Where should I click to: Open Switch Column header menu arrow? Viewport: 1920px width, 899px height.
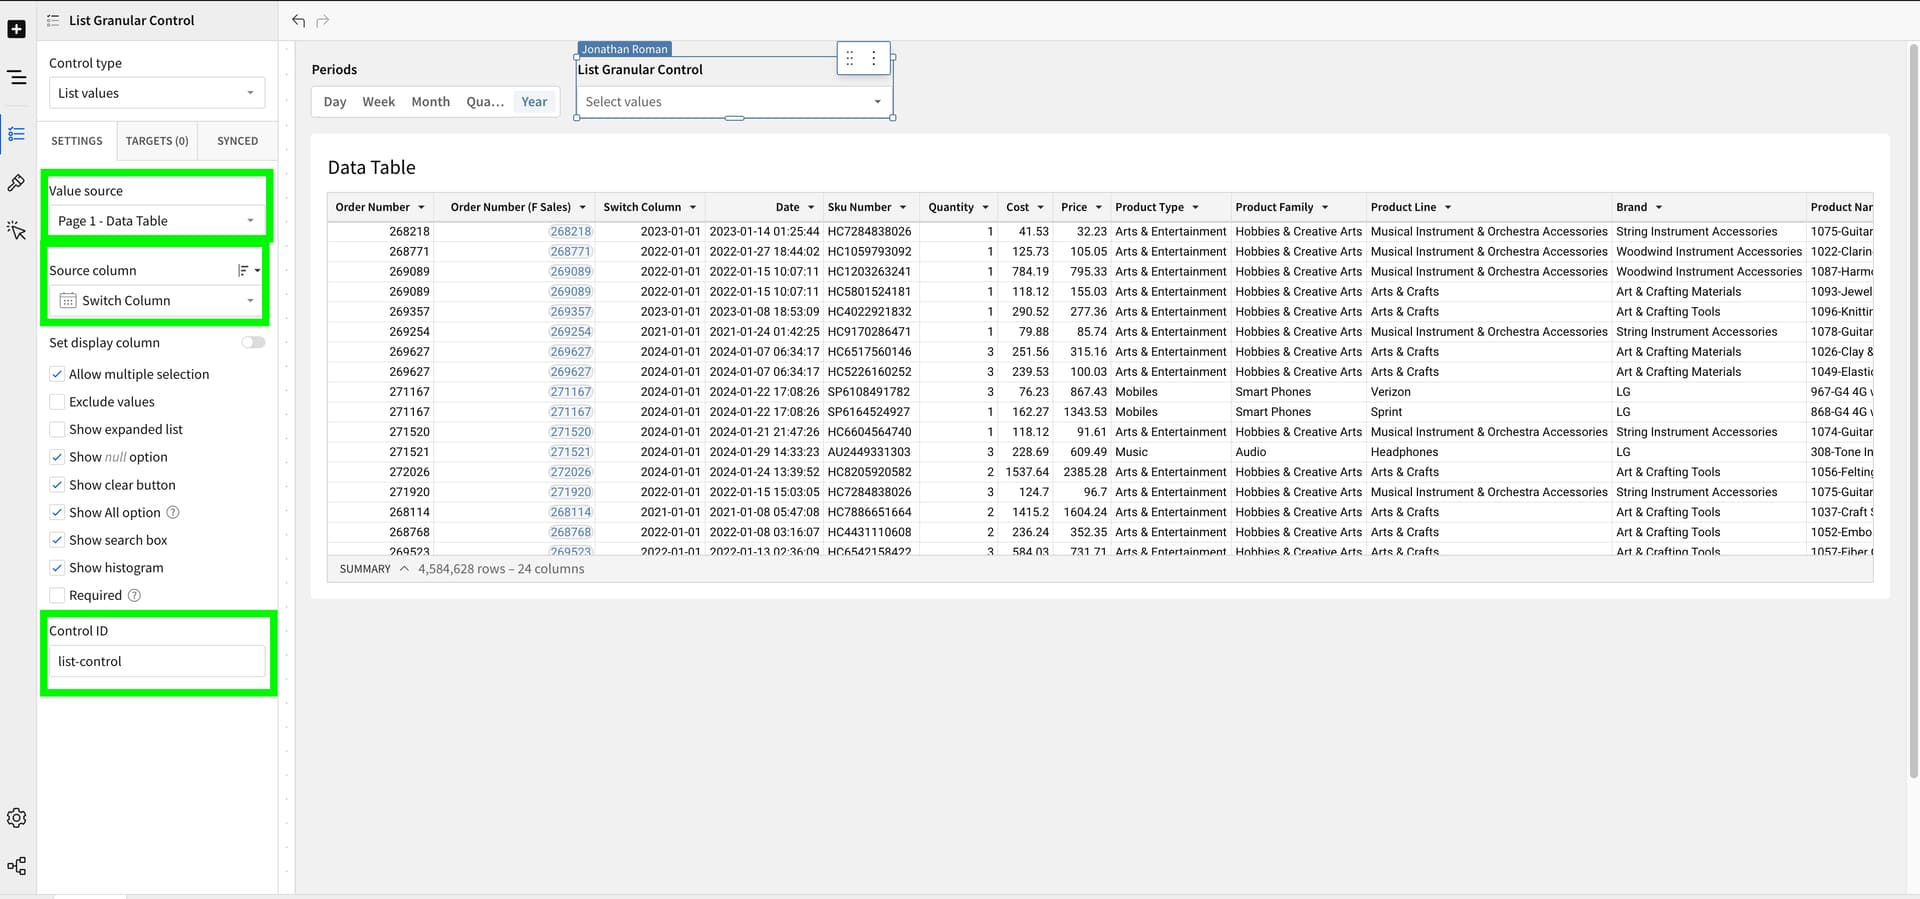692,207
